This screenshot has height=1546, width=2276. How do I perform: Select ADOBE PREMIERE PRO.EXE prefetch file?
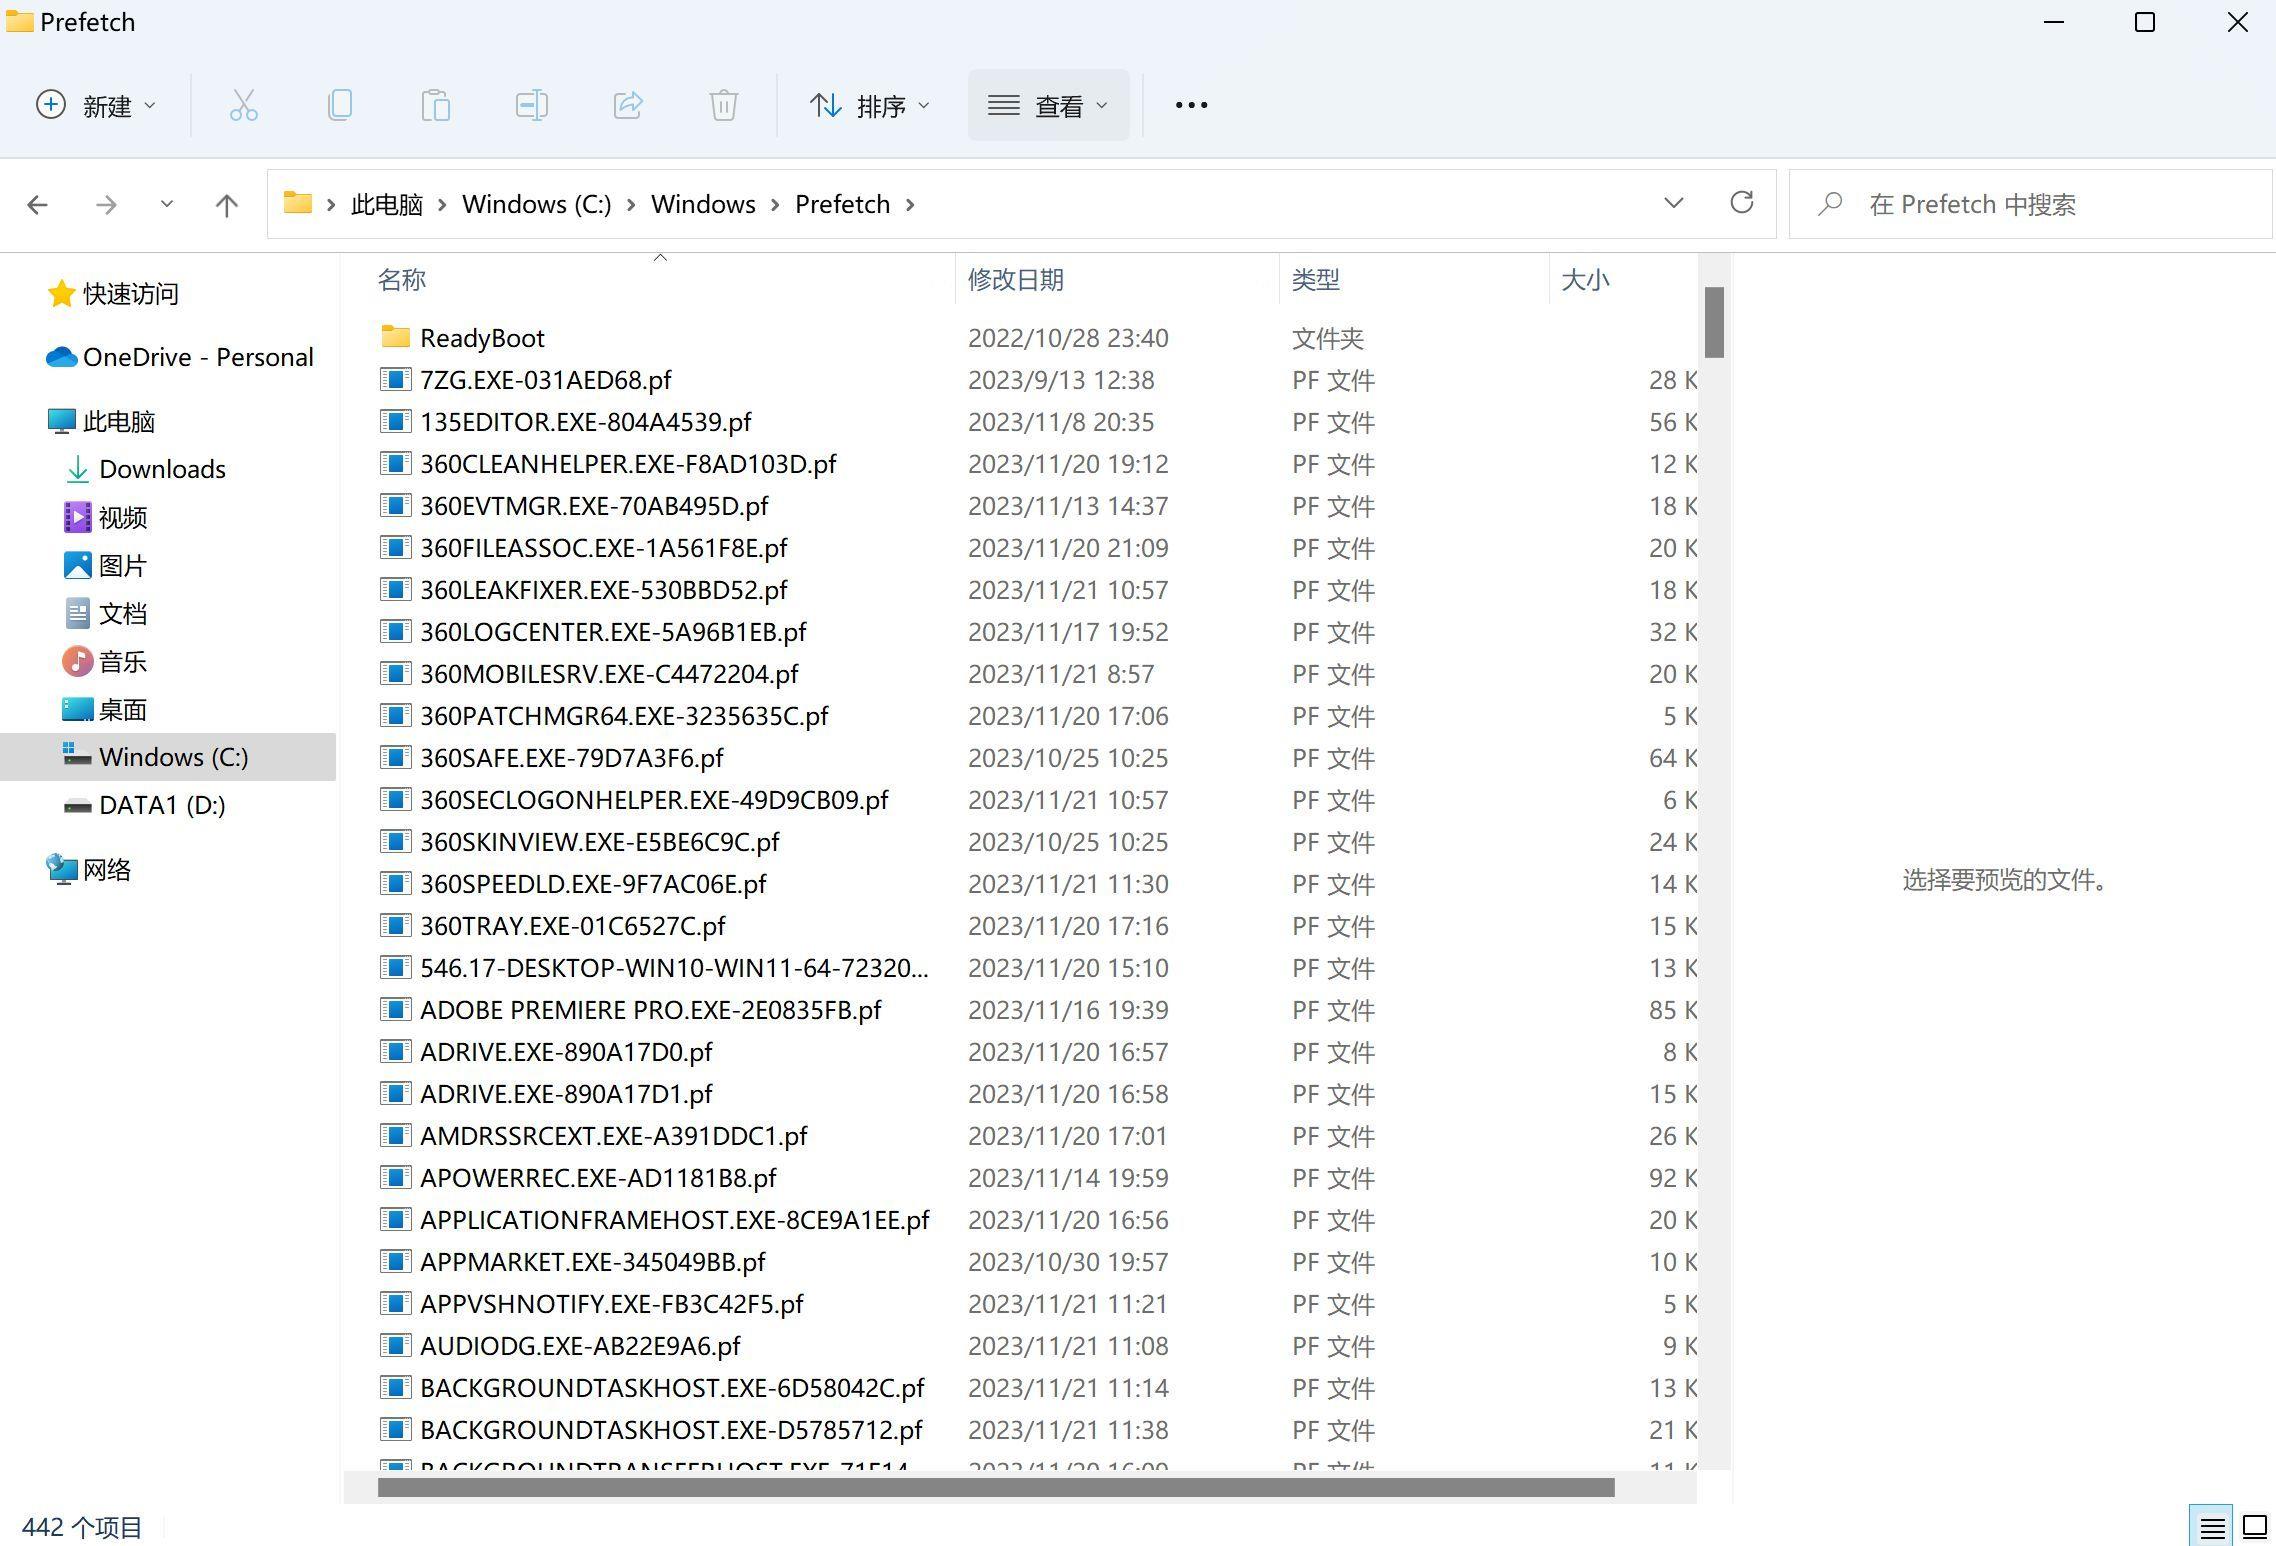[x=651, y=1008]
